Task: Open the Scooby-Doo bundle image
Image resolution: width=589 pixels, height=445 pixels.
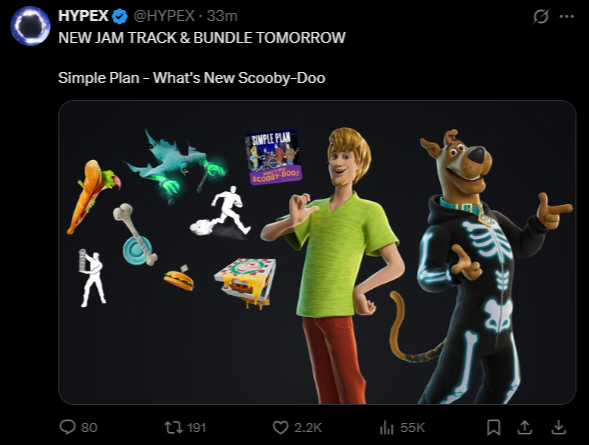Action: coord(317,252)
